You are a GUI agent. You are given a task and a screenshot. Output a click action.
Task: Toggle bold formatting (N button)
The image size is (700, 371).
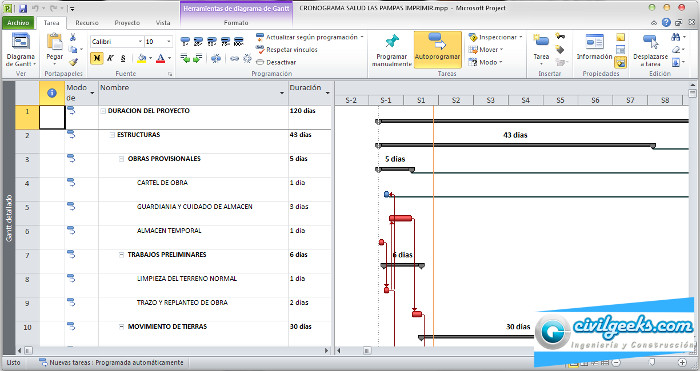[x=96, y=58]
